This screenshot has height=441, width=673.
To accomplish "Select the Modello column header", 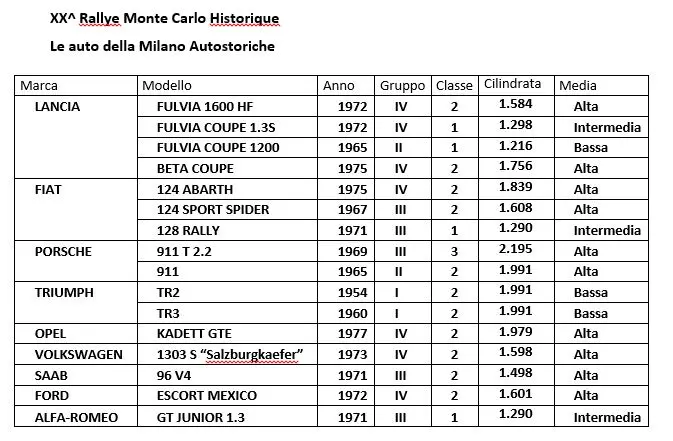I will point(166,86).
